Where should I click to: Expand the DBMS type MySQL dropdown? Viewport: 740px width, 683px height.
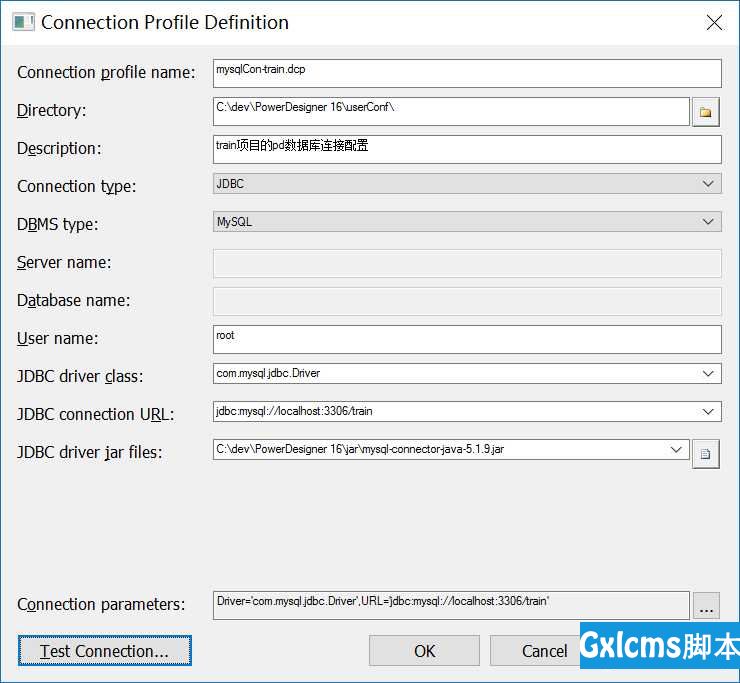707,221
